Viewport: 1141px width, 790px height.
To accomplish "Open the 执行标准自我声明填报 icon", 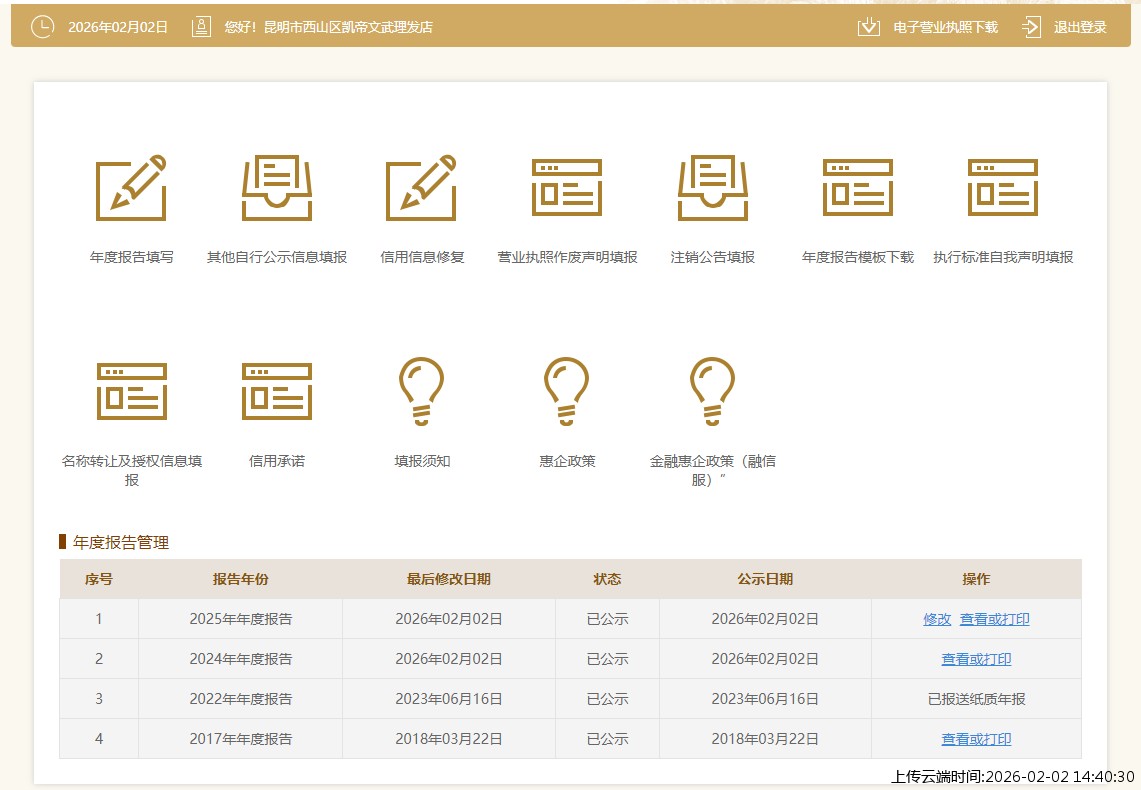I will (x=1003, y=189).
